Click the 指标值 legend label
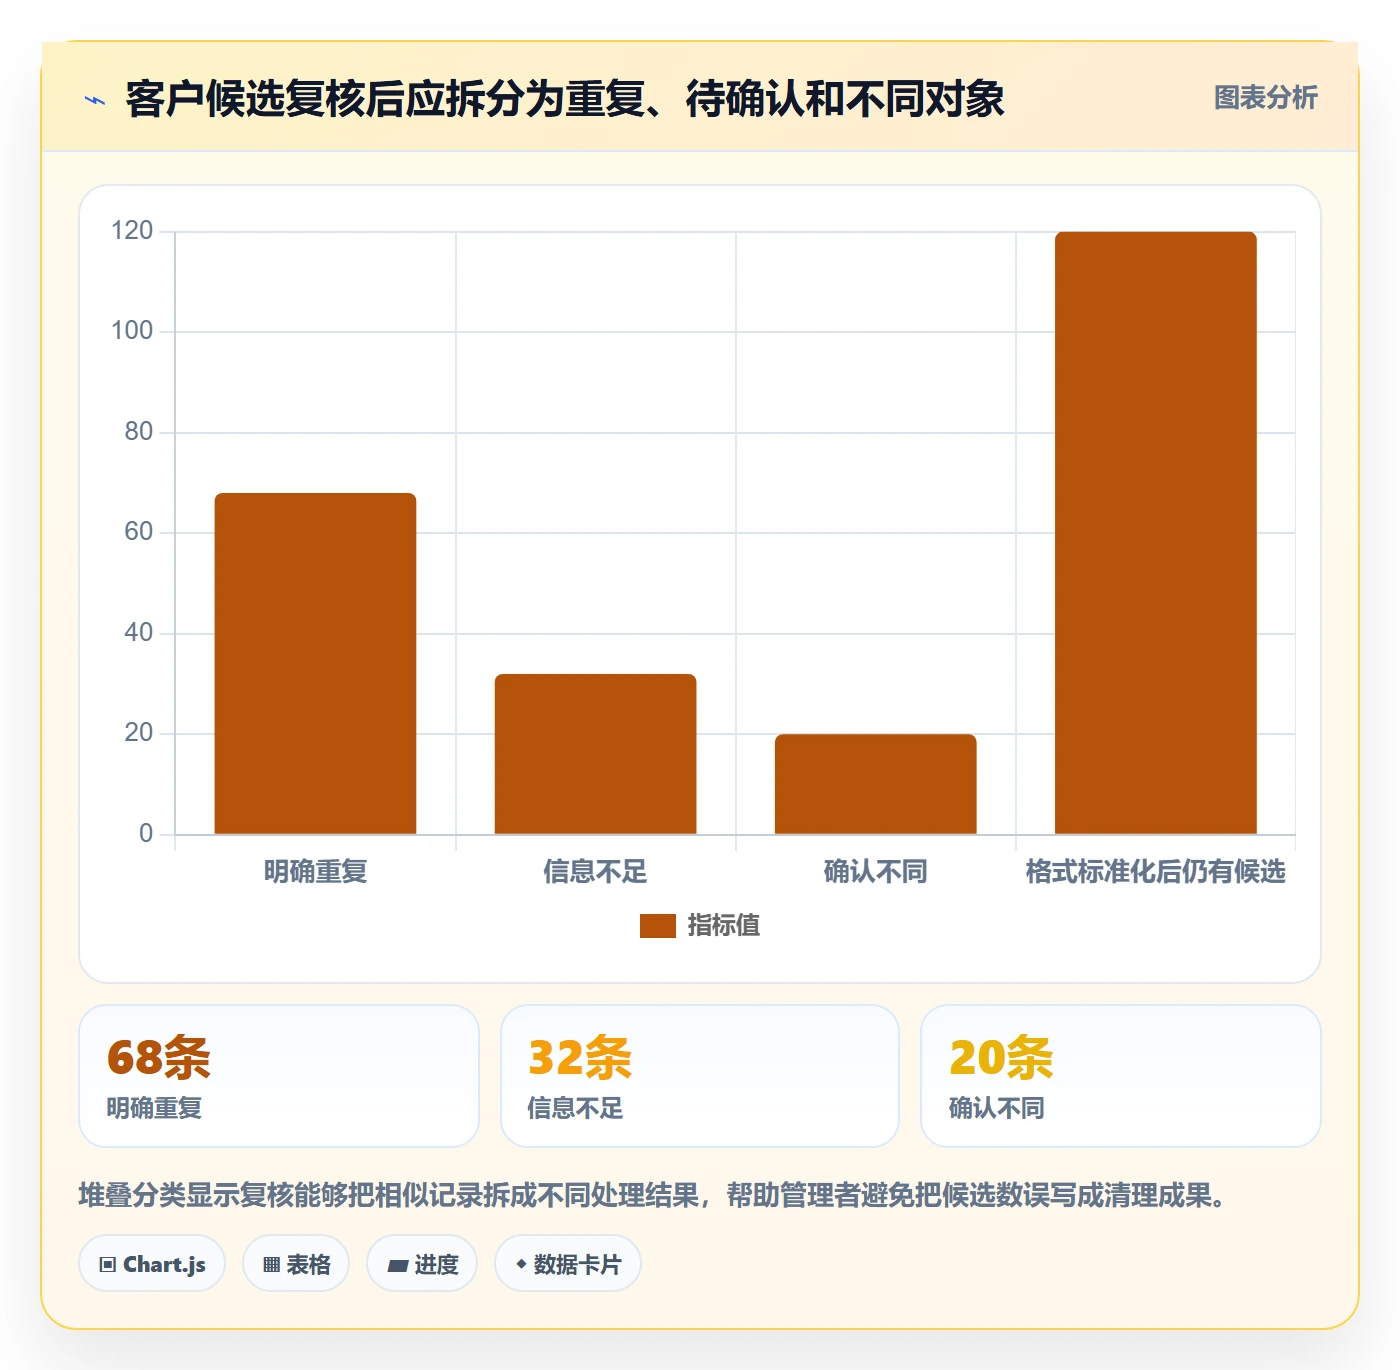Image resolution: width=1400 pixels, height=1370 pixels. [x=724, y=926]
